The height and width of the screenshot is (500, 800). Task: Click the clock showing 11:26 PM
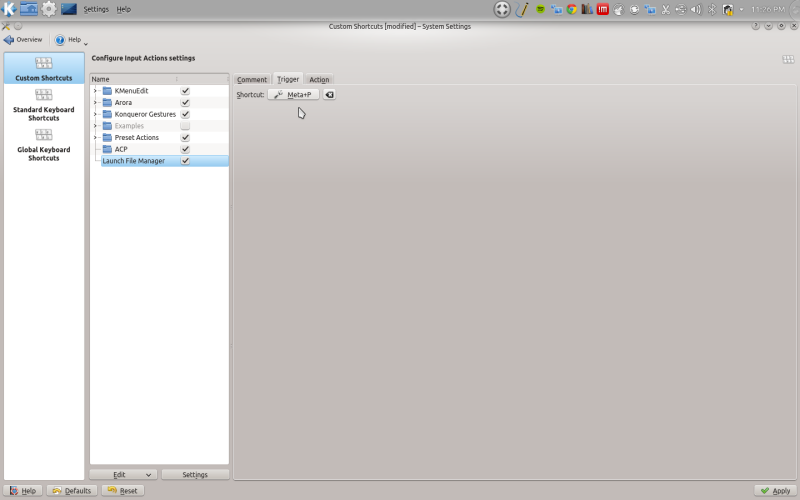tap(768, 9)
